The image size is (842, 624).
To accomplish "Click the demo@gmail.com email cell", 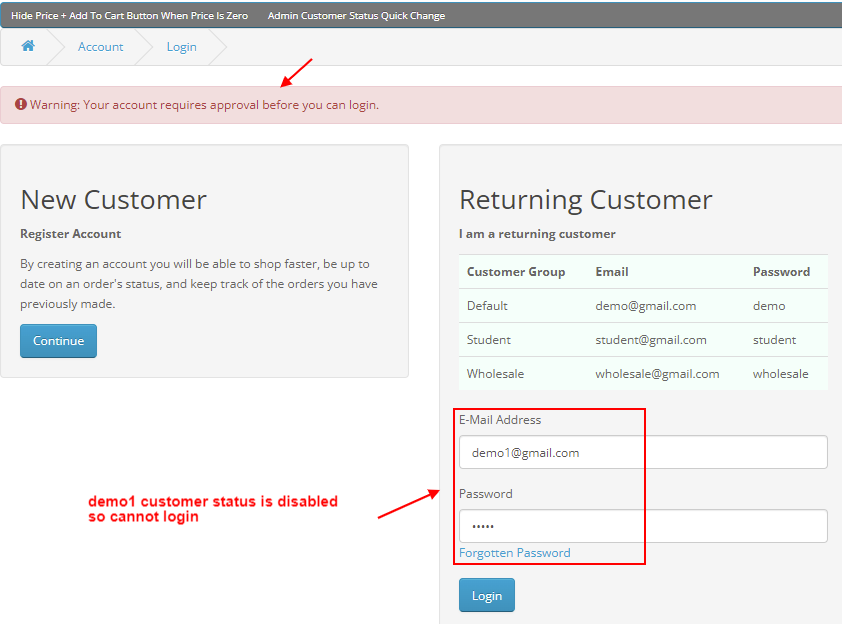I will pyautogui.click(x=645, y=306).
